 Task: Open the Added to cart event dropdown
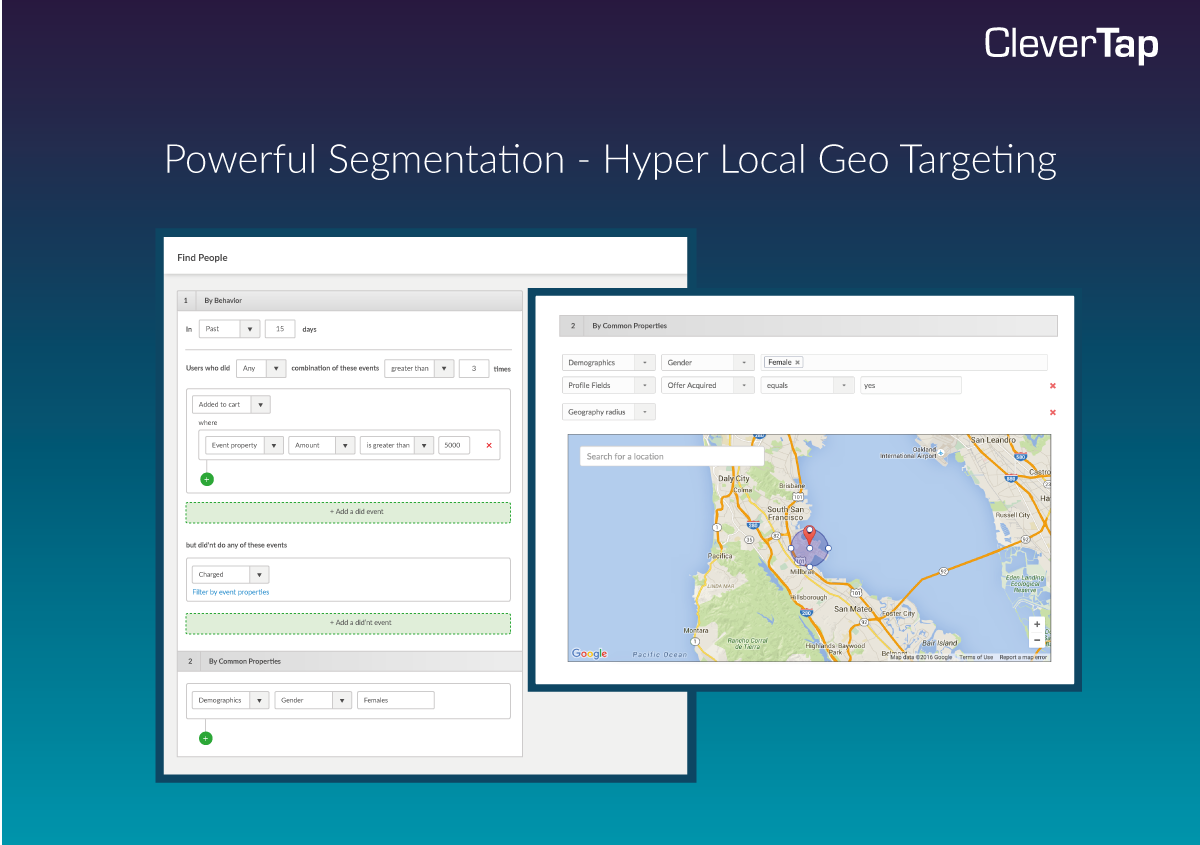coord(231,405)
